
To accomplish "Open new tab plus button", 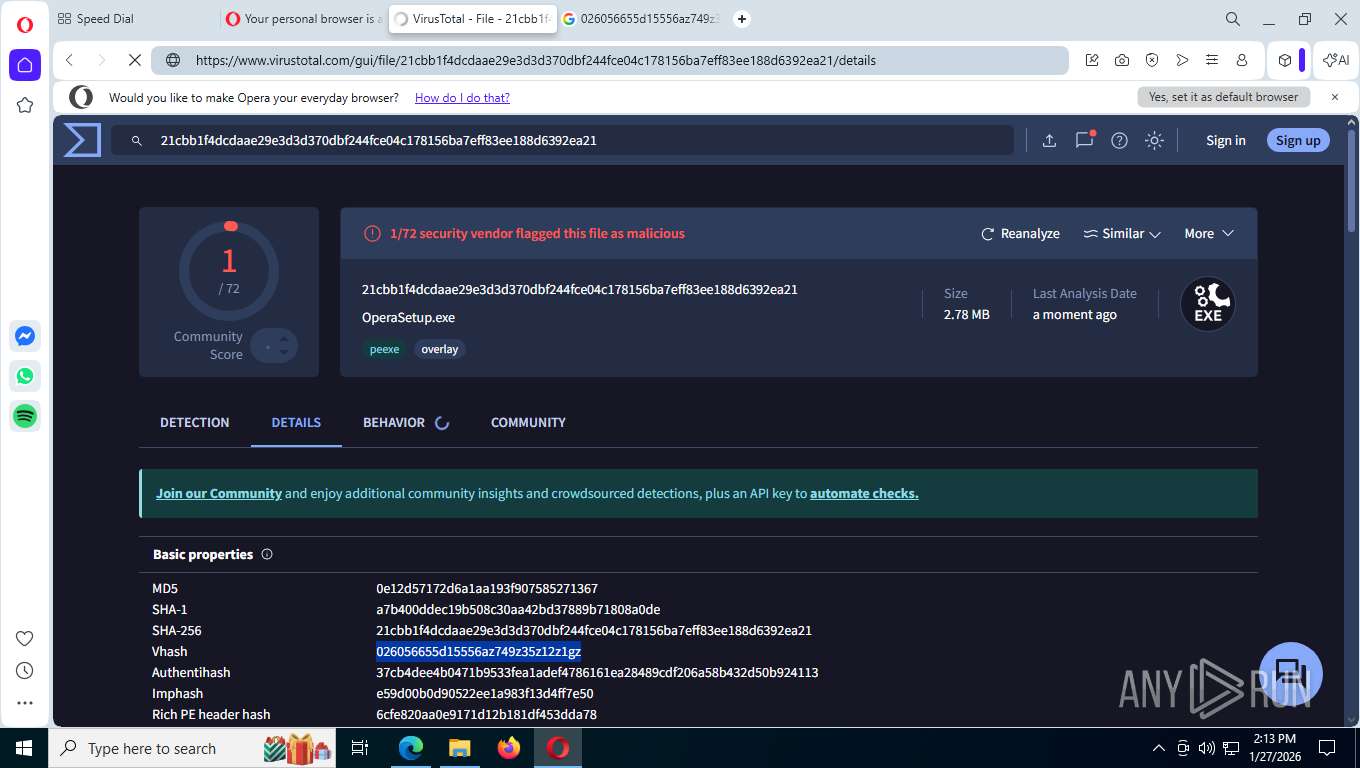I will pyautogui.click(x=742, y=19).
